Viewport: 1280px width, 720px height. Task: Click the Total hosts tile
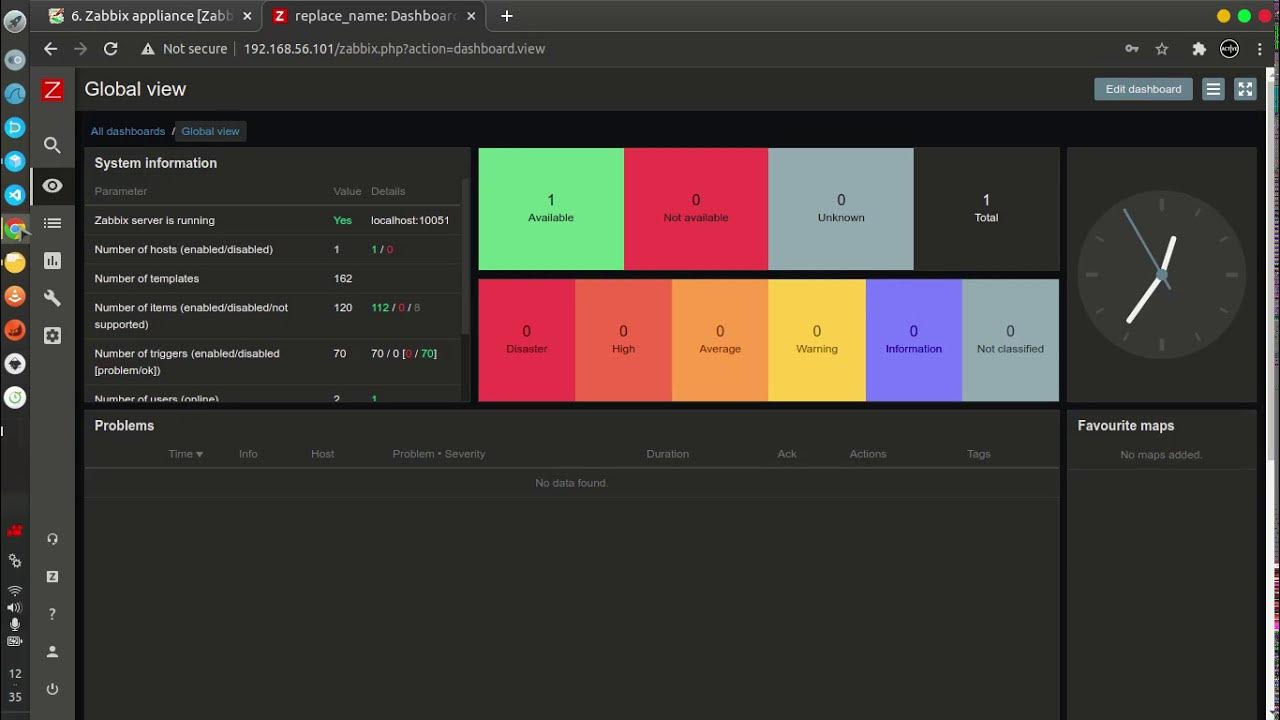tap(986, 209)
